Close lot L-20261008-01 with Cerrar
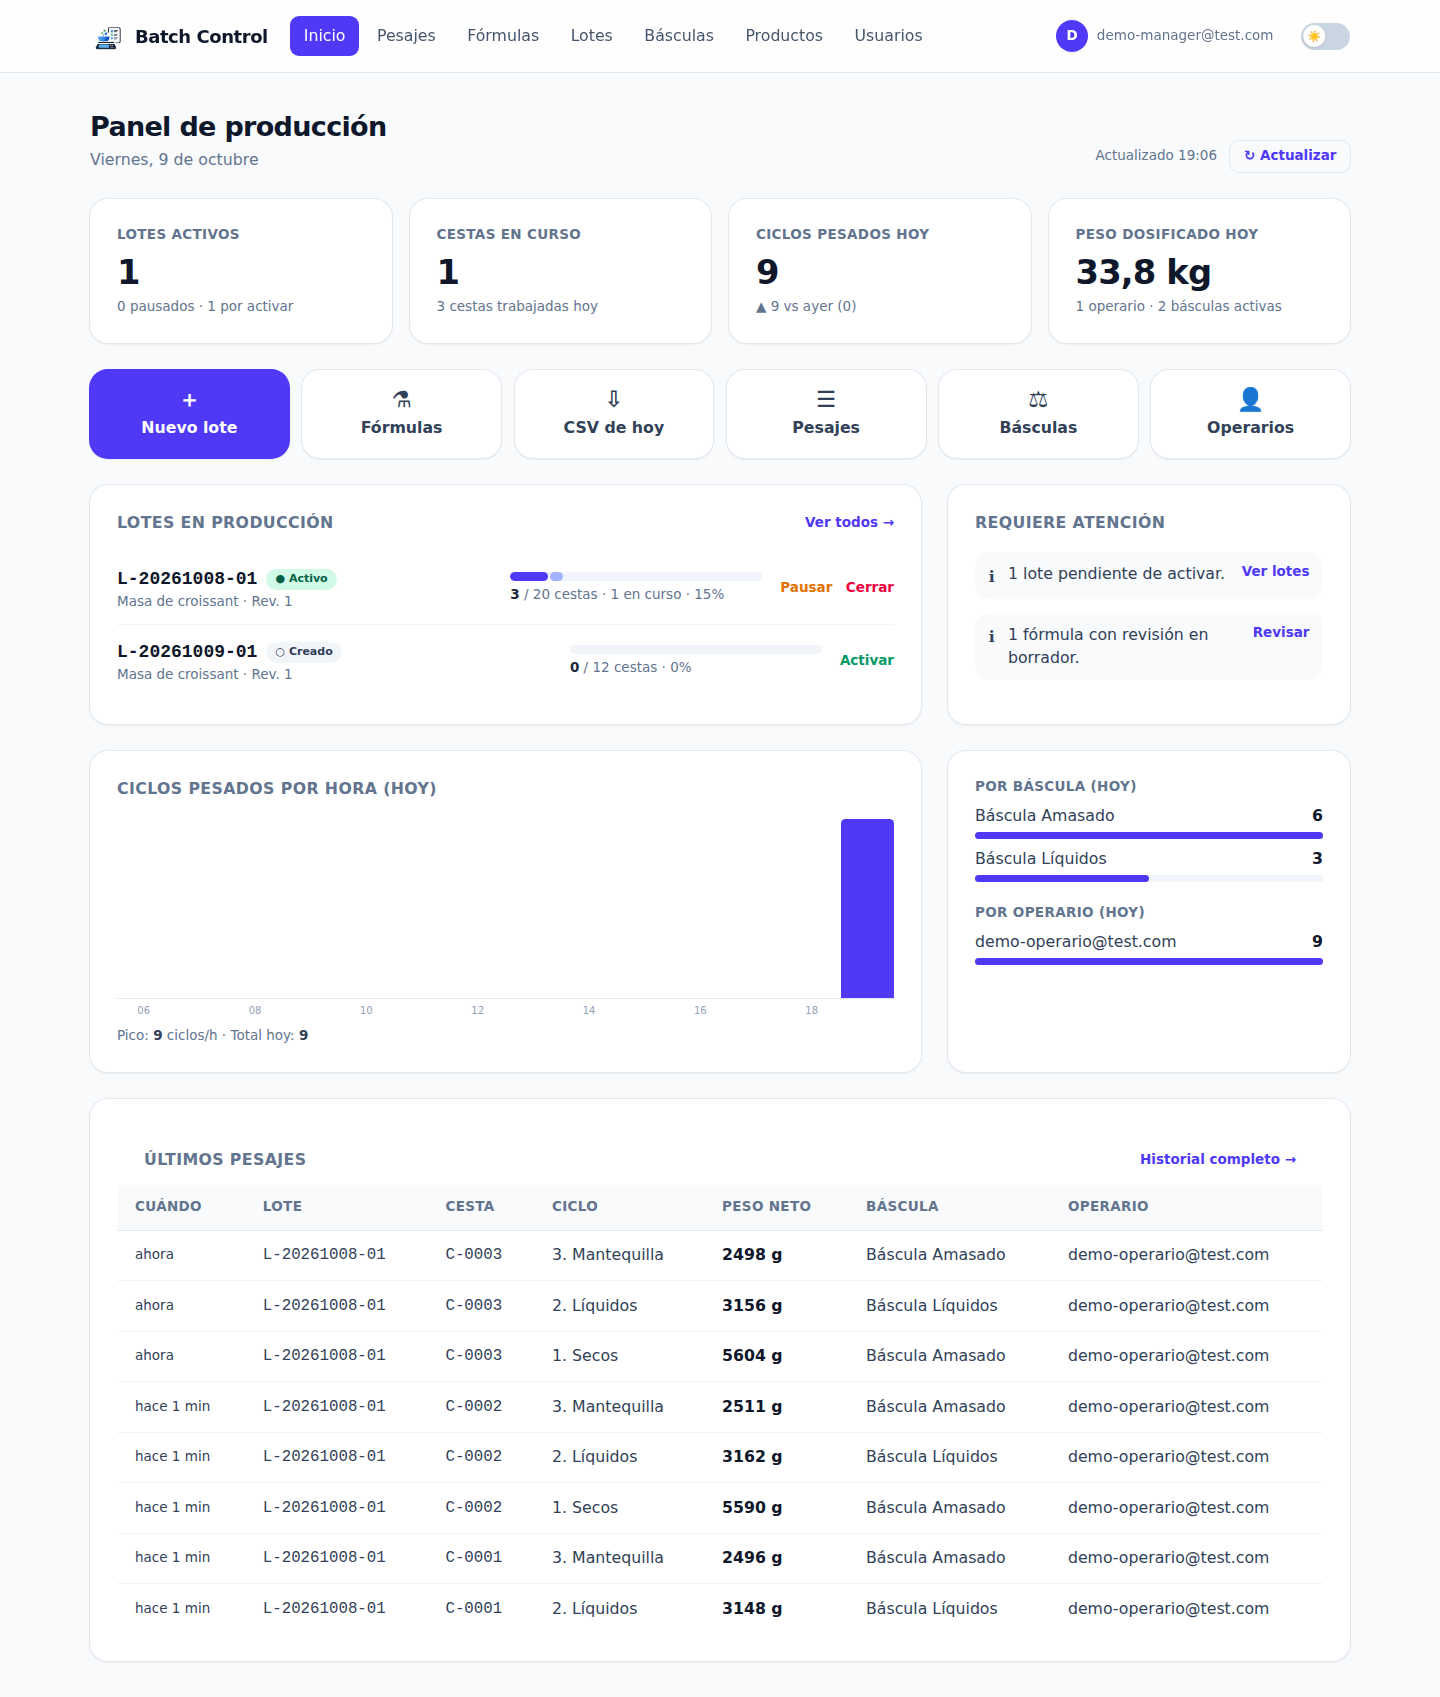The height and width of the screenshot is (1697, 1440). click(870, 587)
